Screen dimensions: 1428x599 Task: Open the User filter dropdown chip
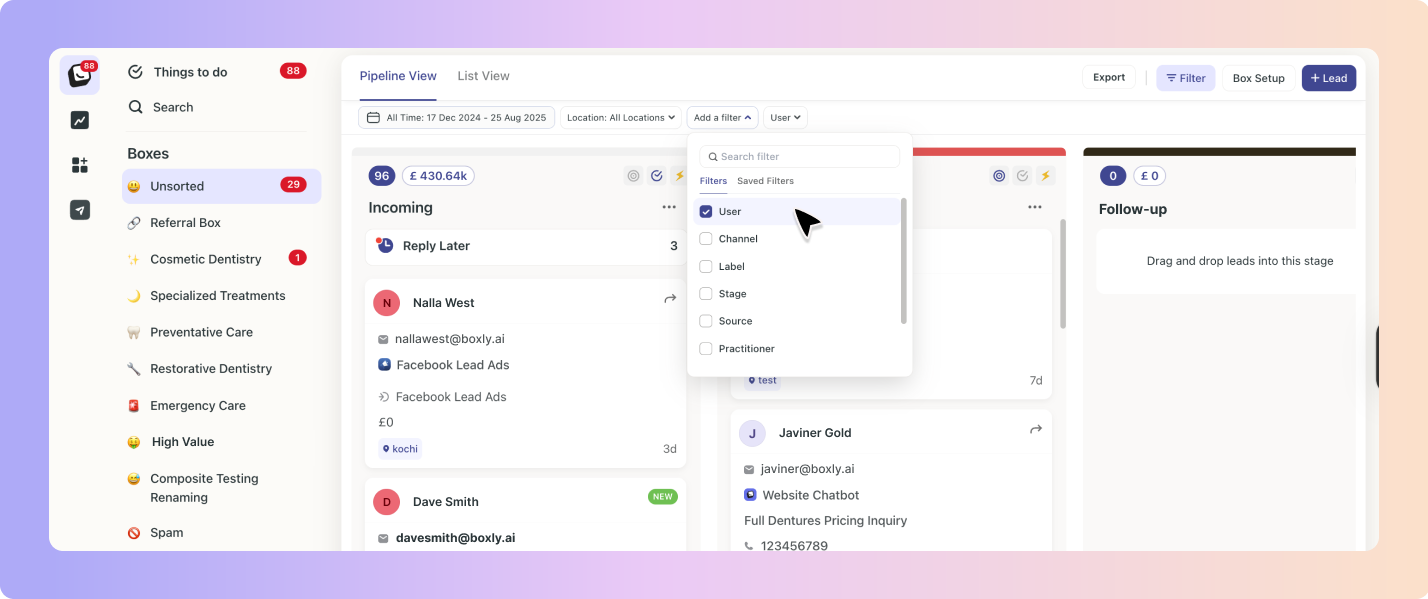[785, 118]
